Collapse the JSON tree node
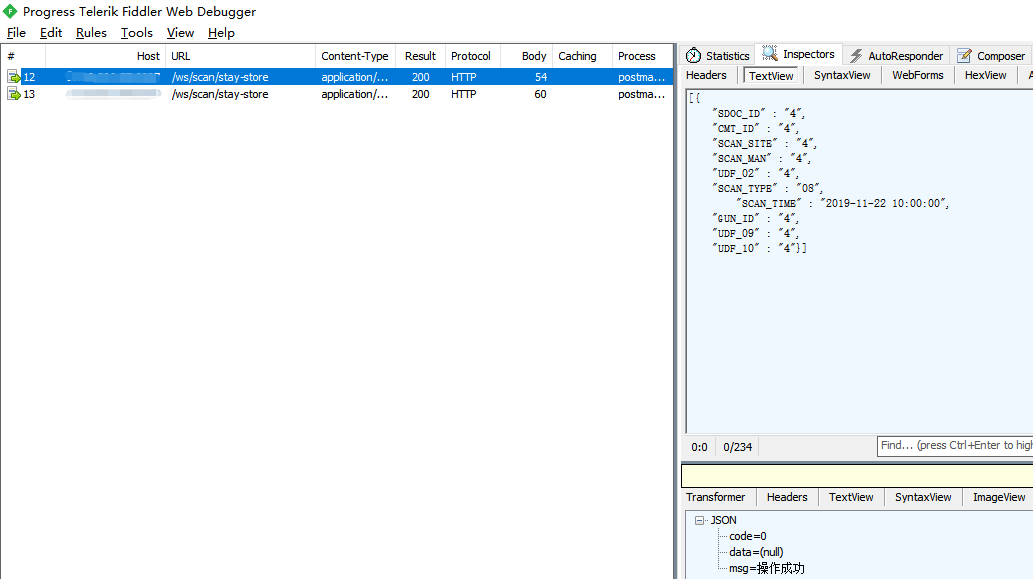 point(699,520)
